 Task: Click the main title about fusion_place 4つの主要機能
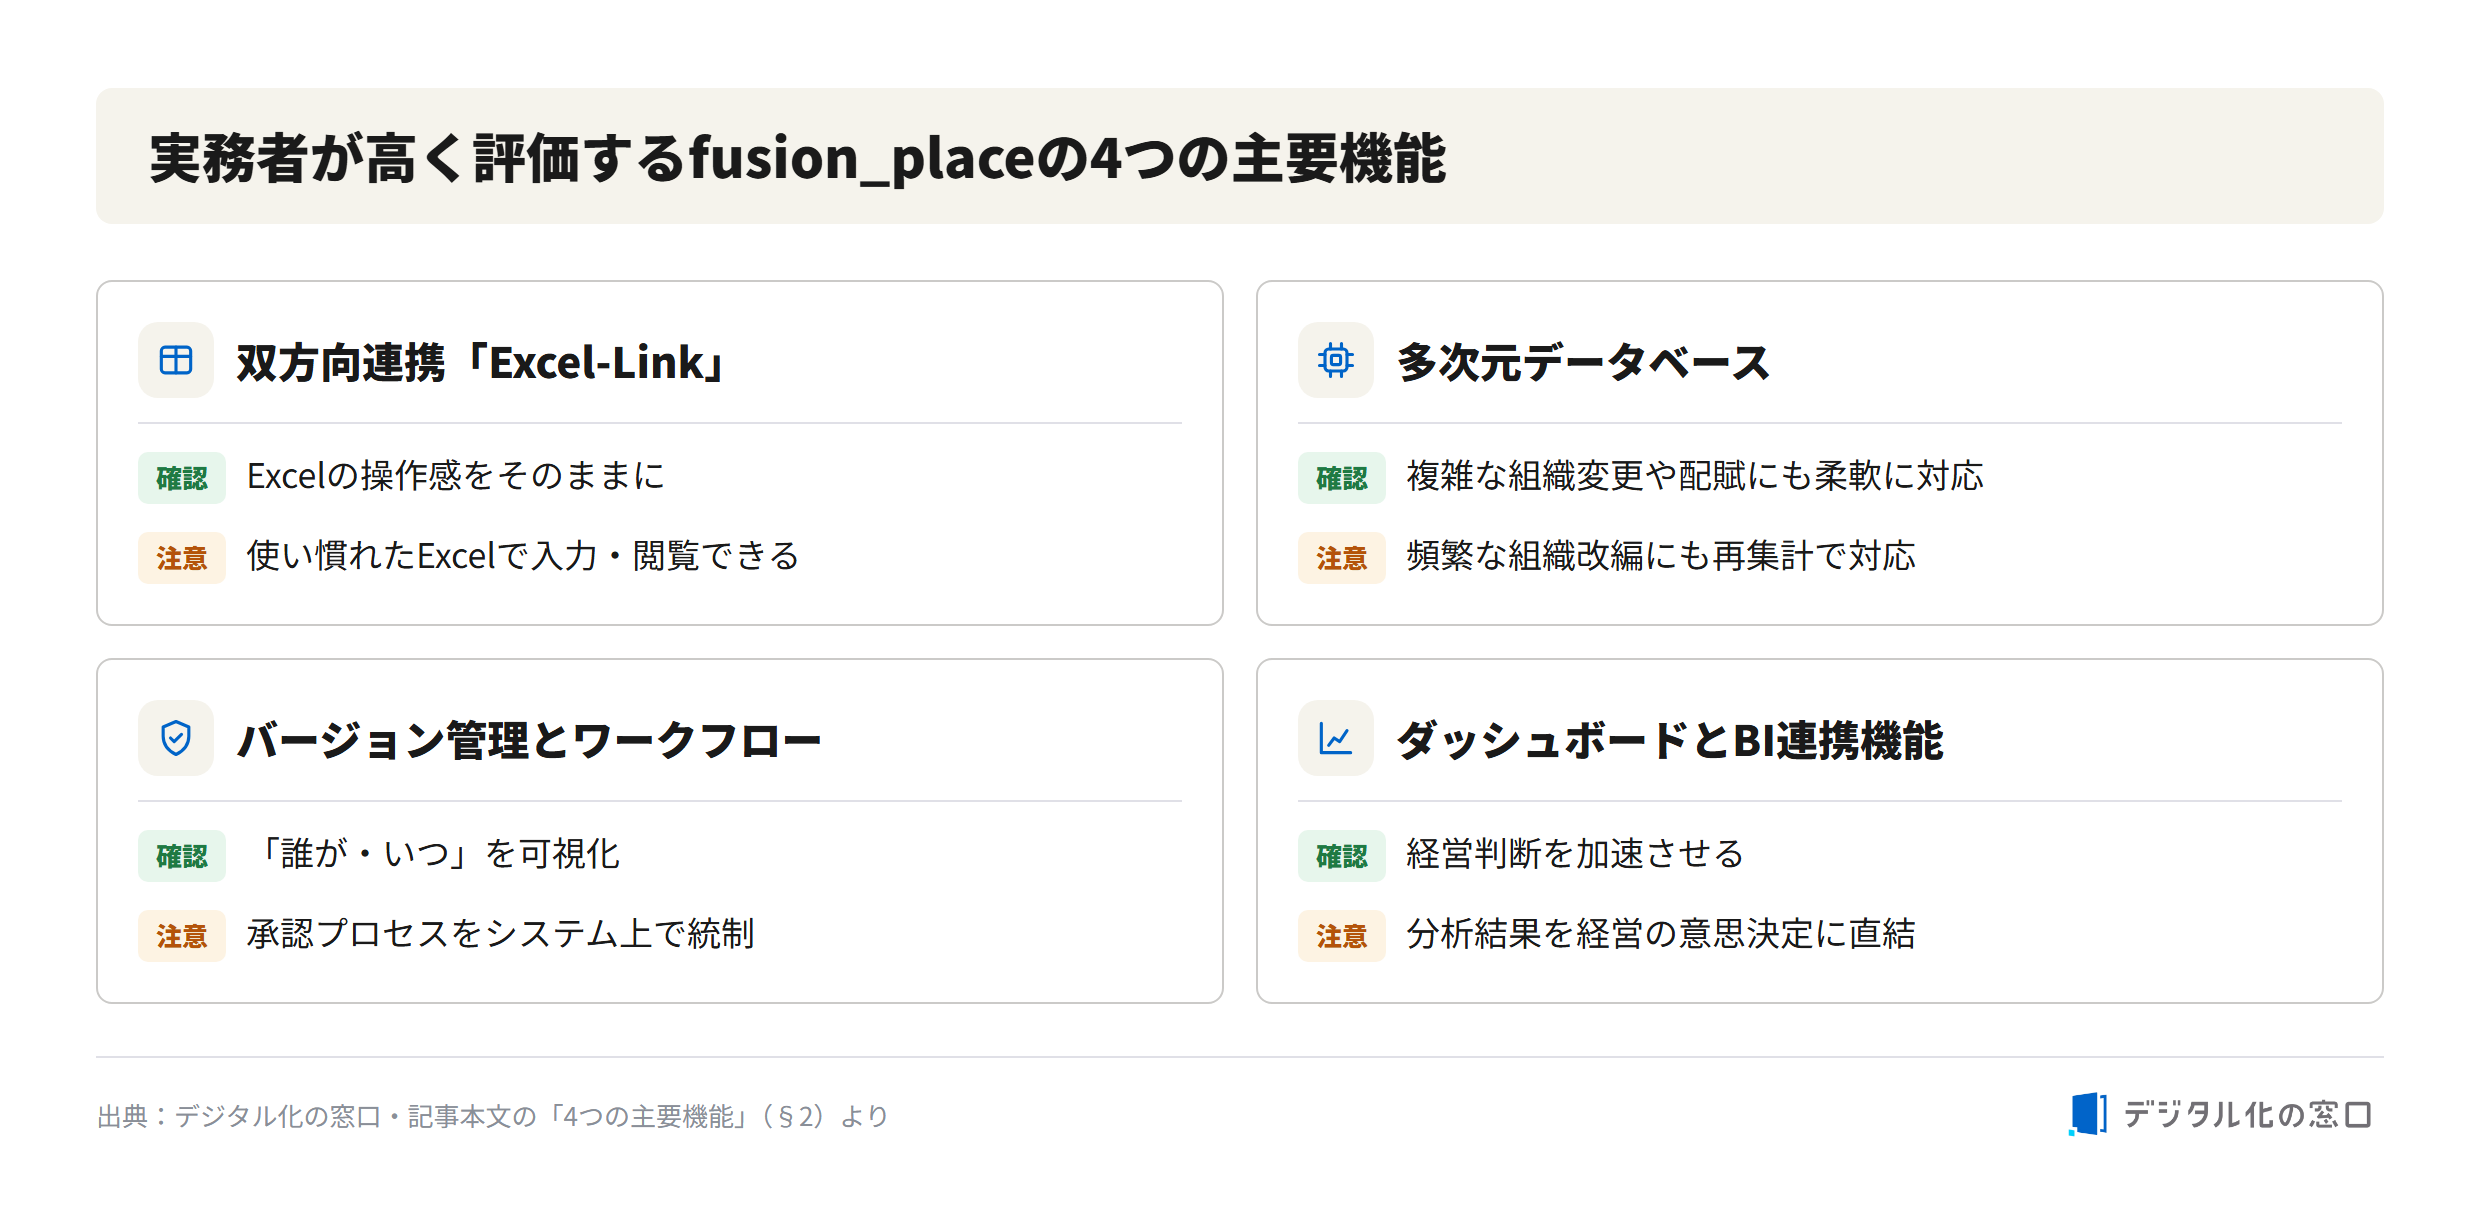tap(798, 158)
